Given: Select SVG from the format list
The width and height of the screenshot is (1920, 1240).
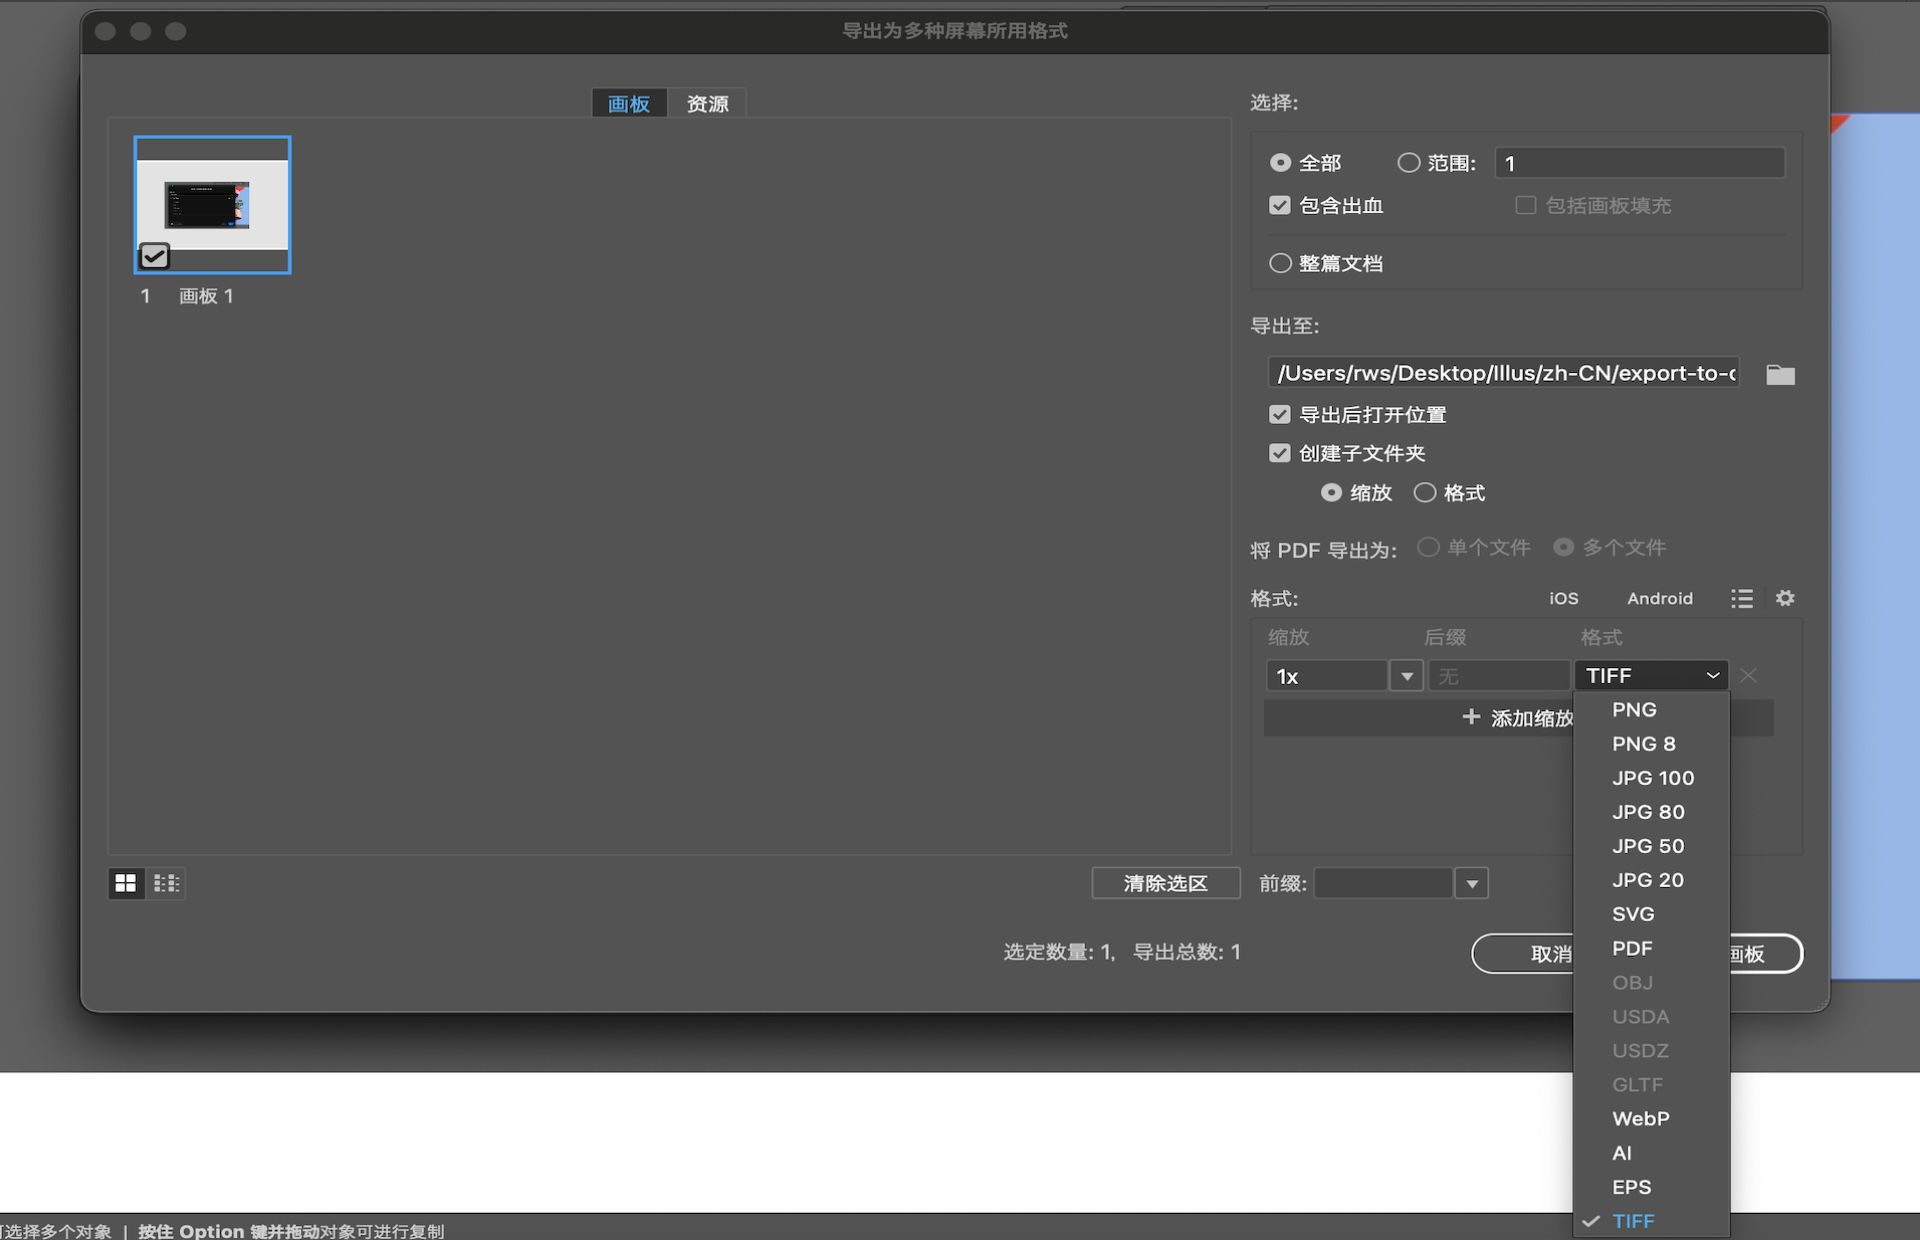Looking at the screenshot, I should pos(1634,913).
